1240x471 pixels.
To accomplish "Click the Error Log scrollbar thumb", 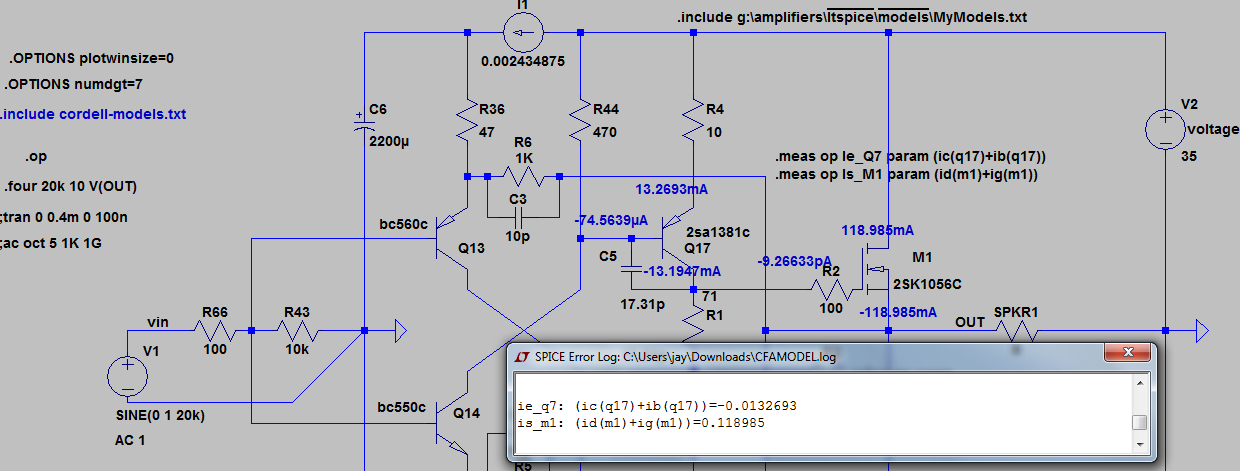I will [1139, 422].
